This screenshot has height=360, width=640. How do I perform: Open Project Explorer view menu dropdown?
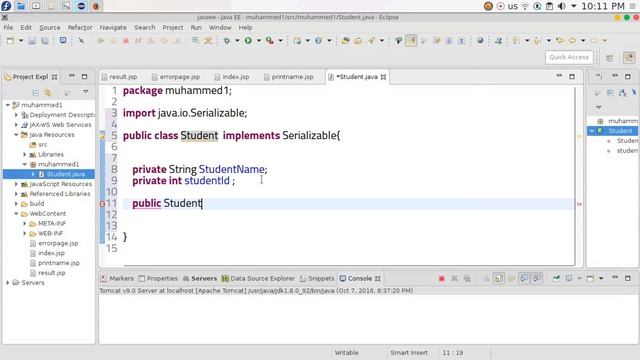tap(85, 92)
